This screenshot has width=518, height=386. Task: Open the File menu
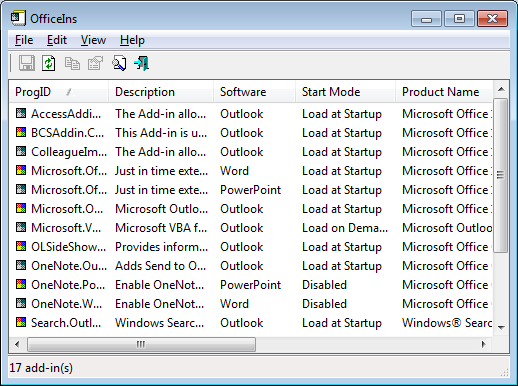pyautogui.click(x=24, y=40)
